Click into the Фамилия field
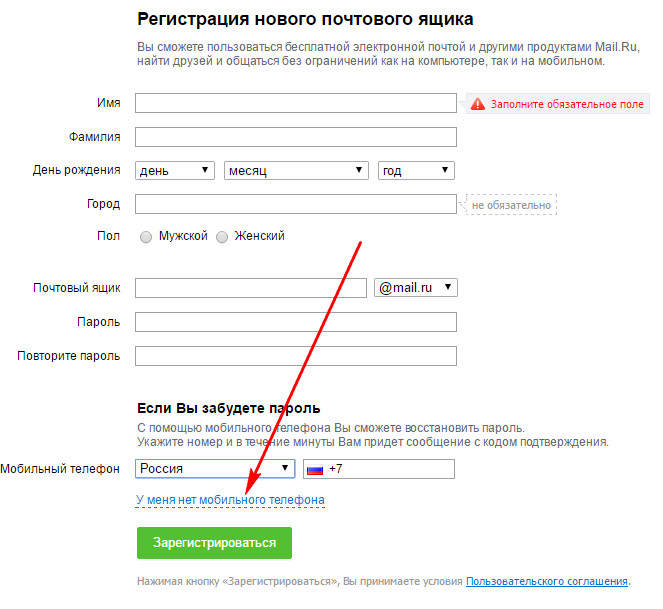Viewport: 663px width, 609px height. point(295,137)
